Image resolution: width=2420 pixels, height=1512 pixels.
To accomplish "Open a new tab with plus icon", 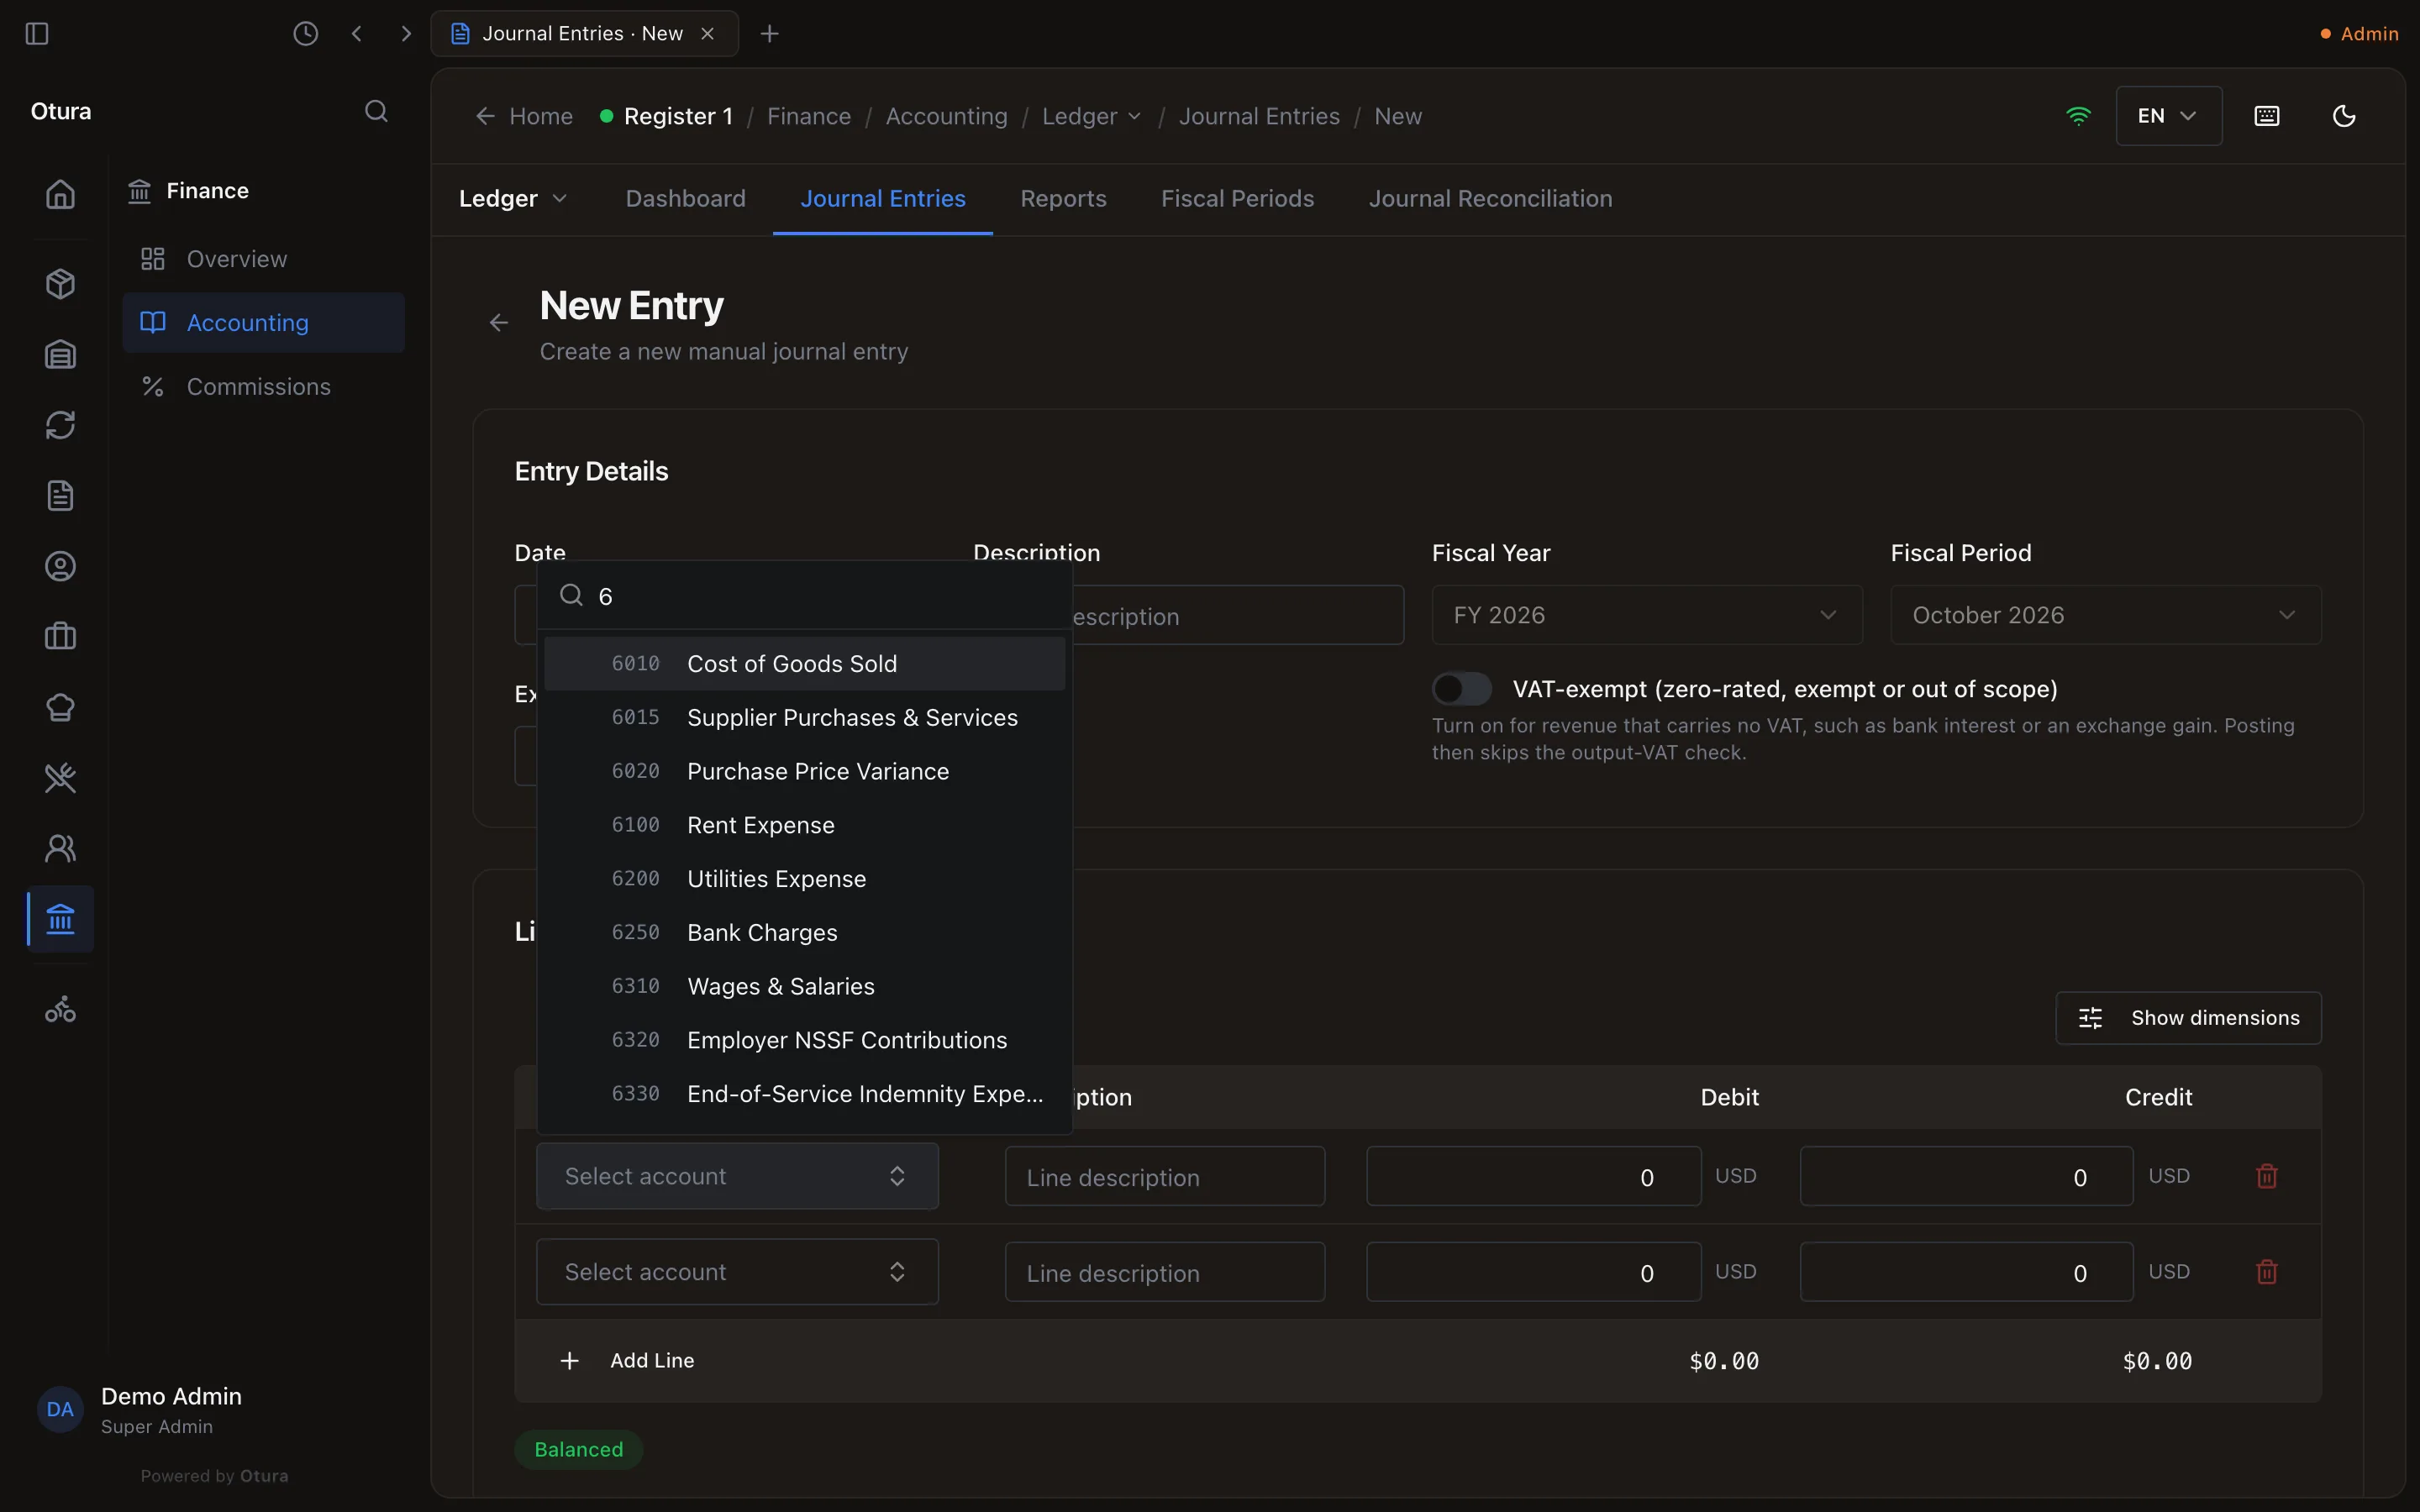I will pyautogui.click(x=769, y=34).
